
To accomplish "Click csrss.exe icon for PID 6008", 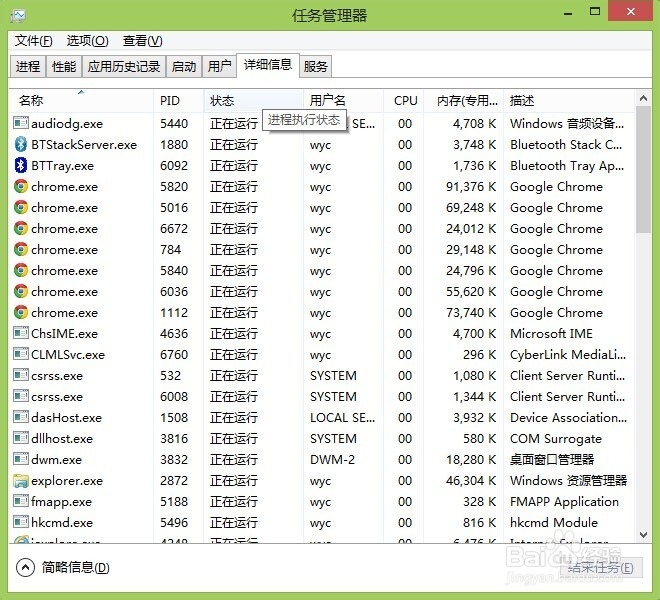I will point(21,396).
